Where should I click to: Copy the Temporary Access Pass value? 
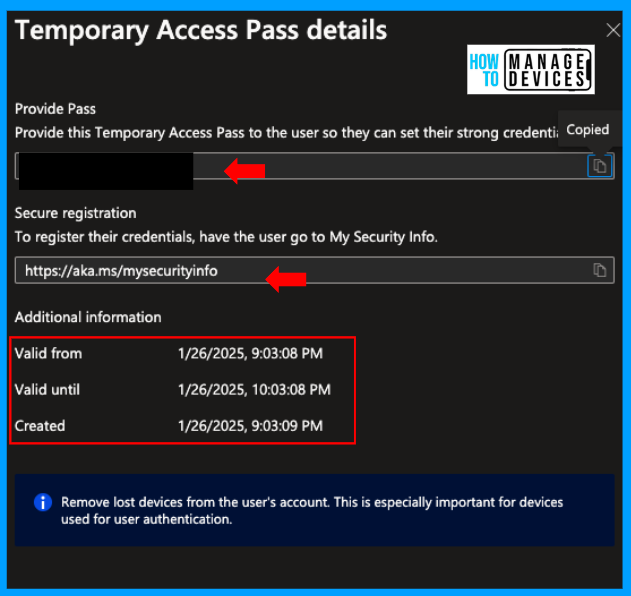600,165
